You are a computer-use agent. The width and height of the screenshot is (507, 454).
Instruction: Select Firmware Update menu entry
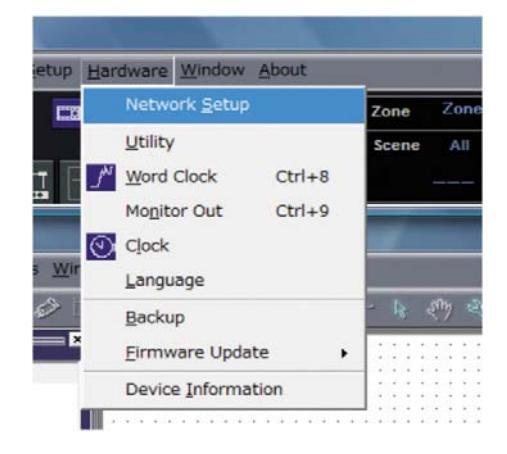[224, 353]
